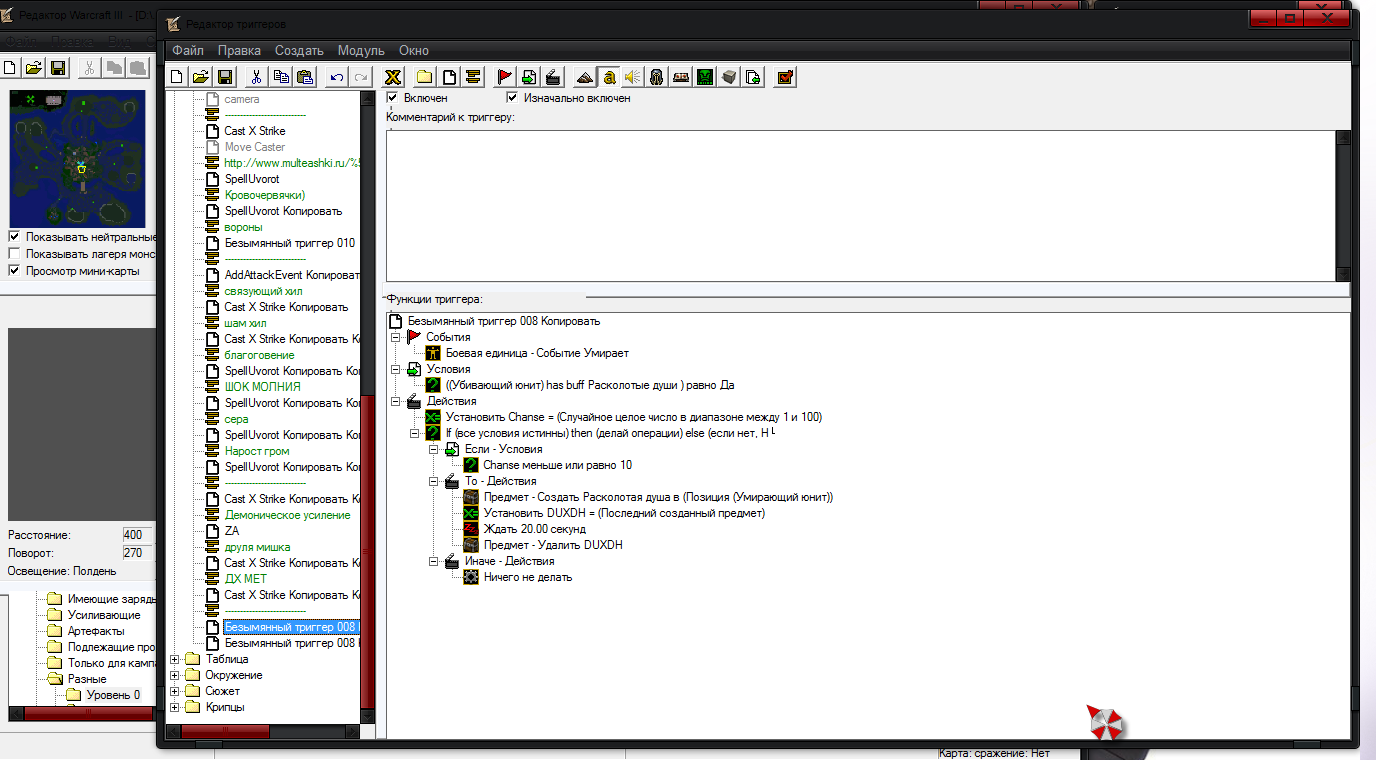Toggle the "Включен" checkbox
This screenshot has height=760, width=1376.
point(393,98)
